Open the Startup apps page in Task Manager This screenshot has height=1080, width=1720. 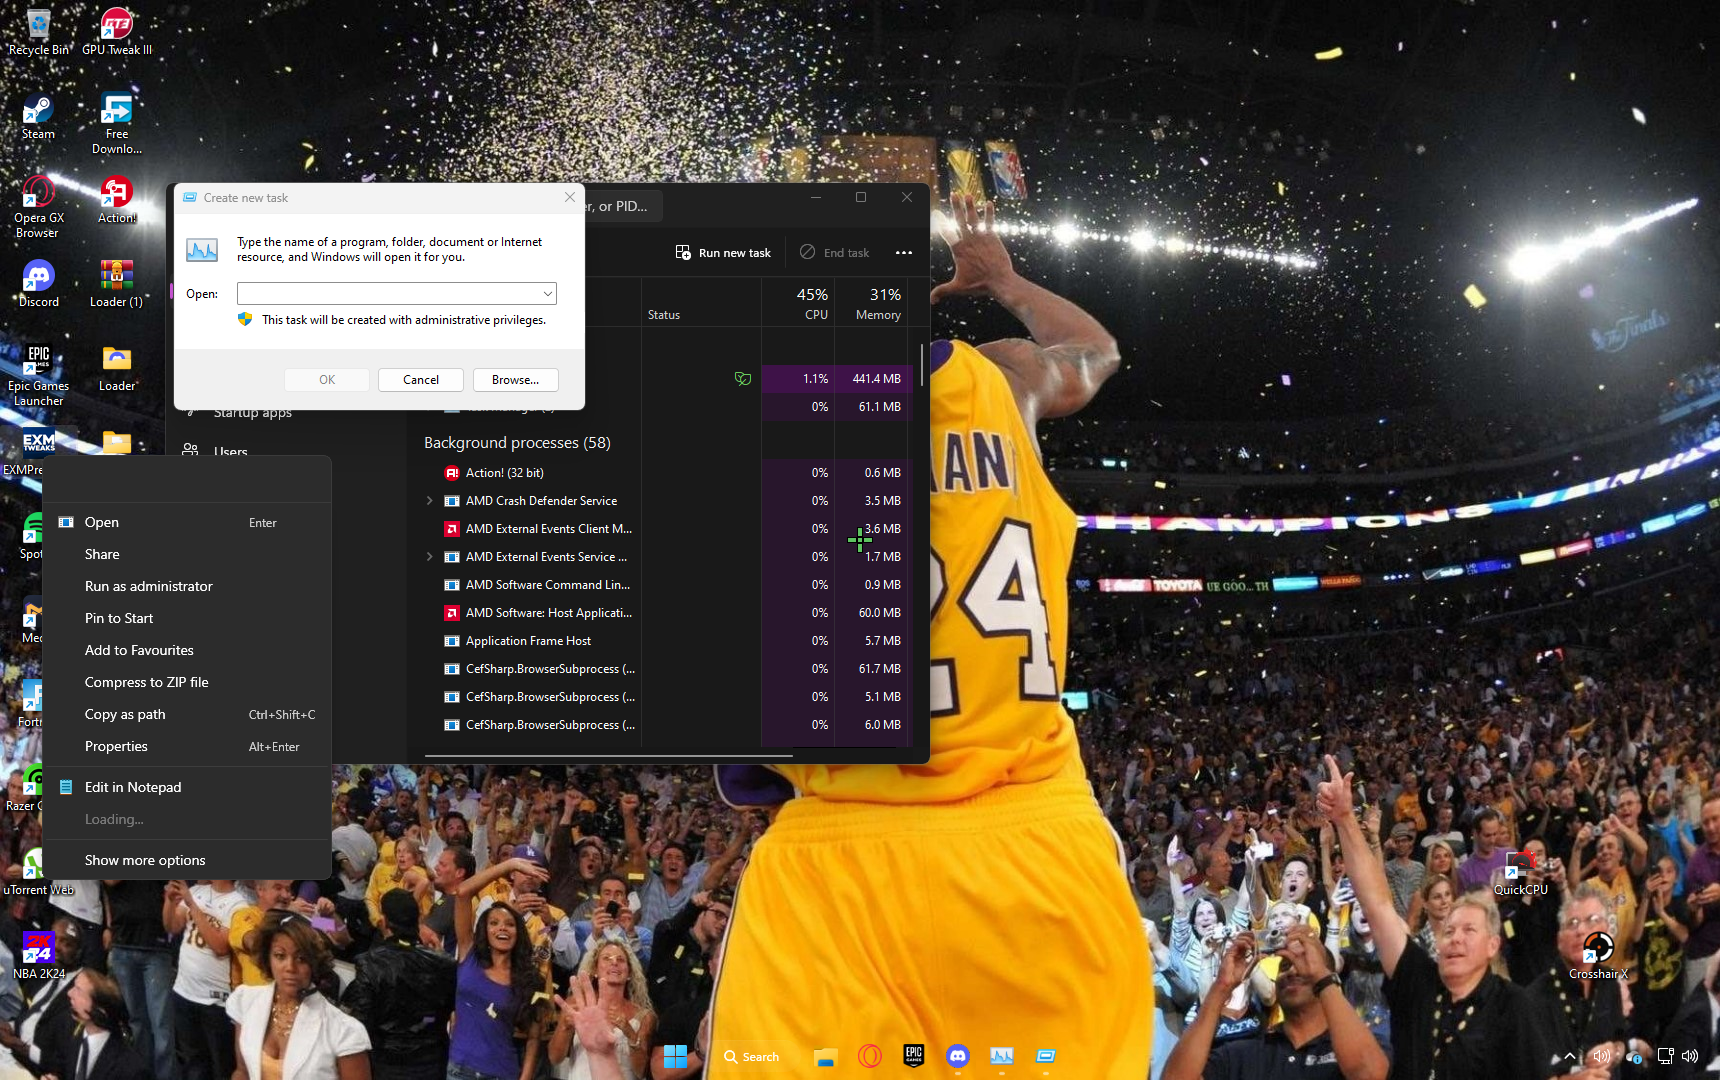pyautogui.click(x=253, y=413)
